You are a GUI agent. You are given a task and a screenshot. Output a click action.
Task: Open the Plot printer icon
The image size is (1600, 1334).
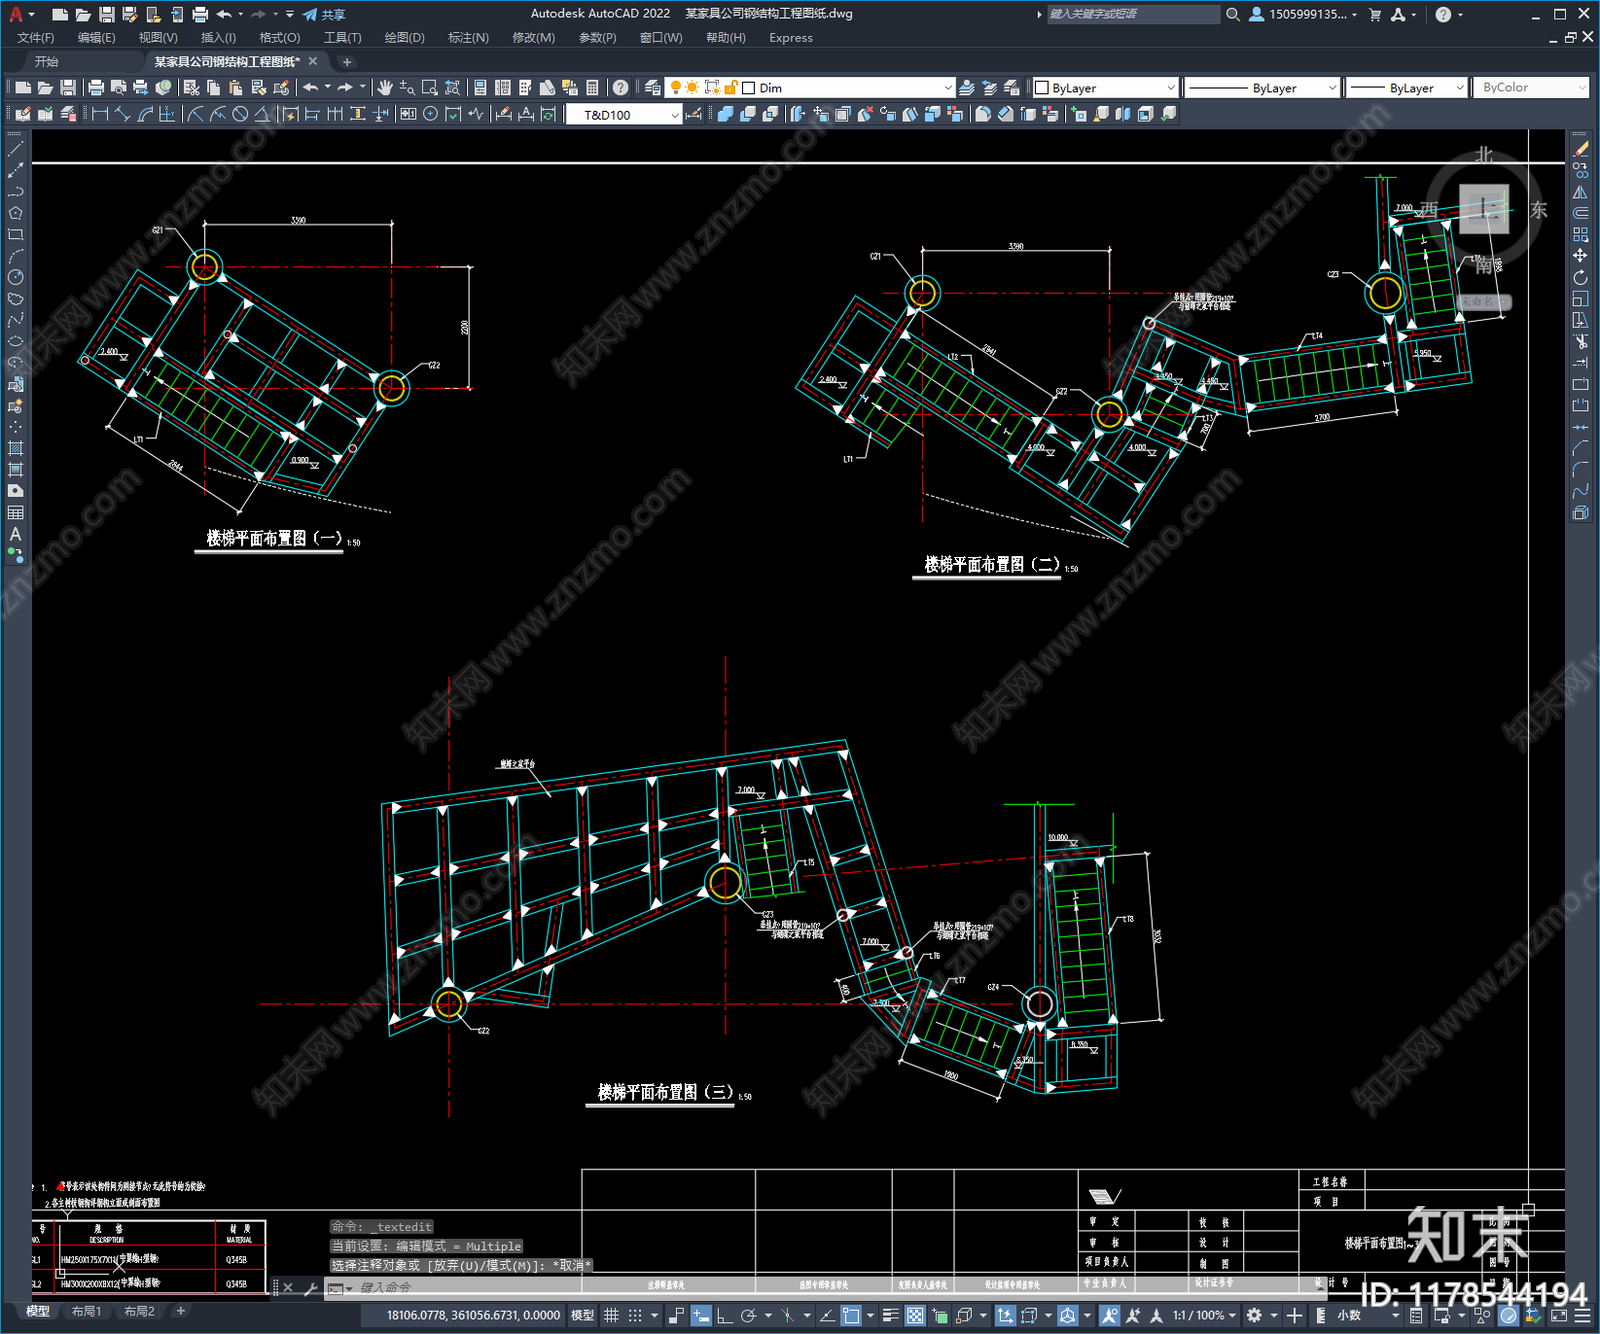96,88
